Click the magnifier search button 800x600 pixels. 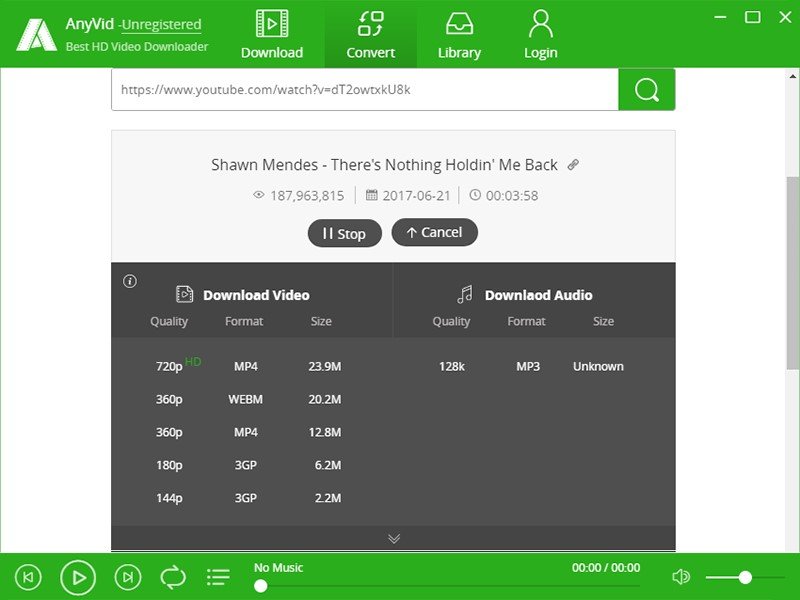pyautogui.click(x=647, y=90)
